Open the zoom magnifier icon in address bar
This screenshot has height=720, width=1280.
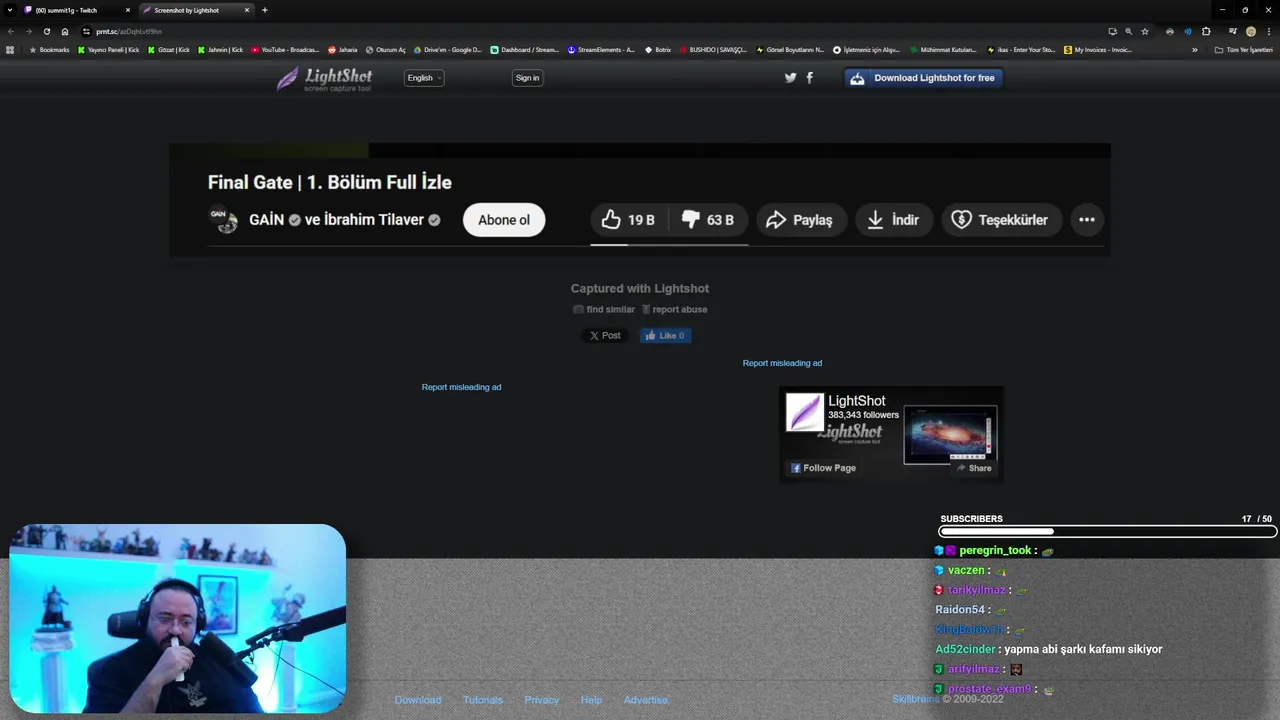(x=1129, y=31)
